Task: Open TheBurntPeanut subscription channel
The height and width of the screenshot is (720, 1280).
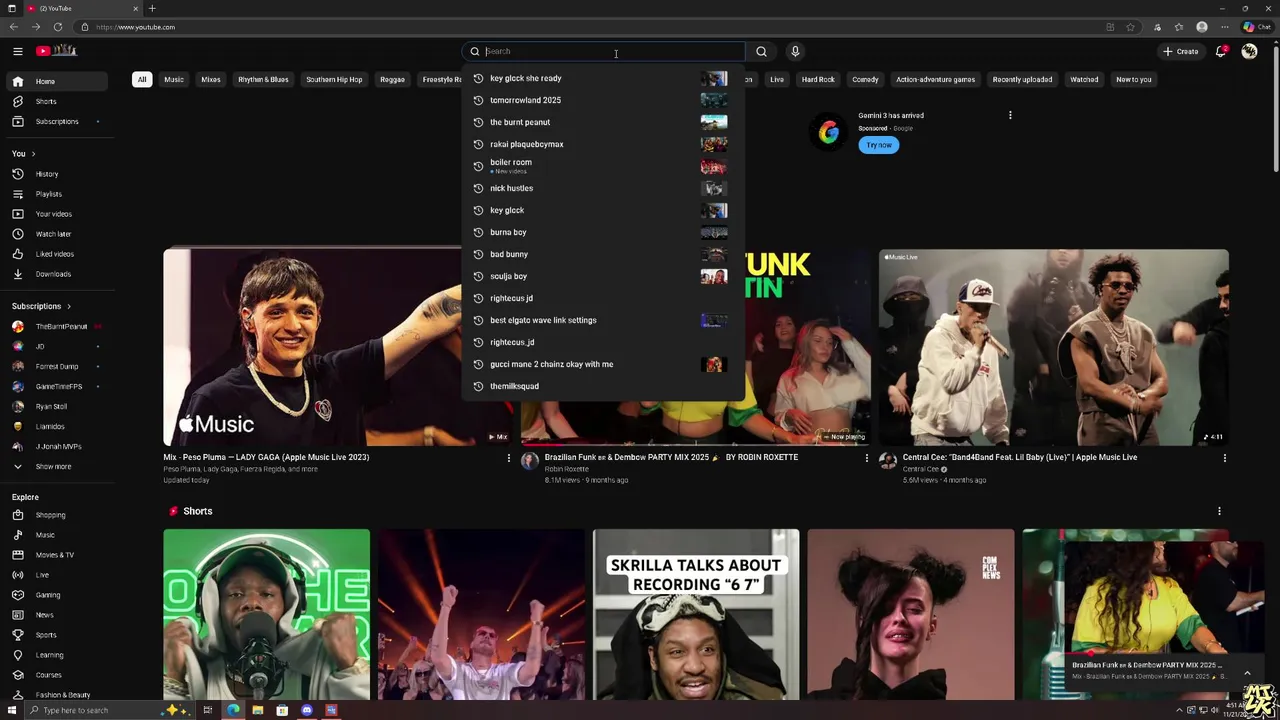Action: click(x=58, y=326)
